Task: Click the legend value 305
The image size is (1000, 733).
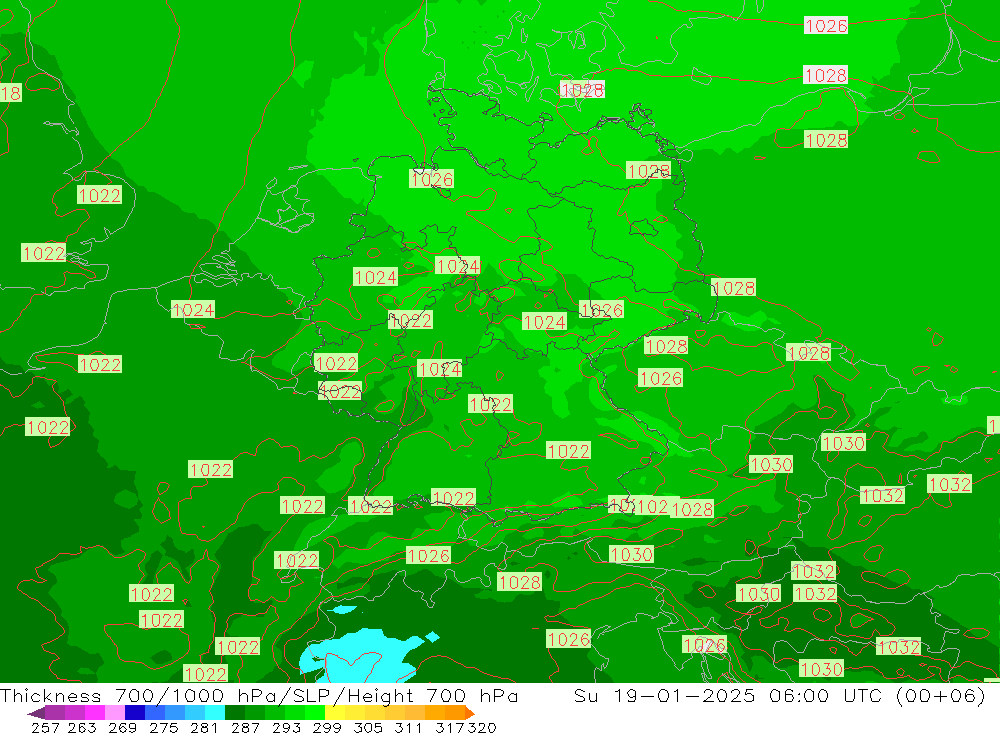Action: click(368, 727)
